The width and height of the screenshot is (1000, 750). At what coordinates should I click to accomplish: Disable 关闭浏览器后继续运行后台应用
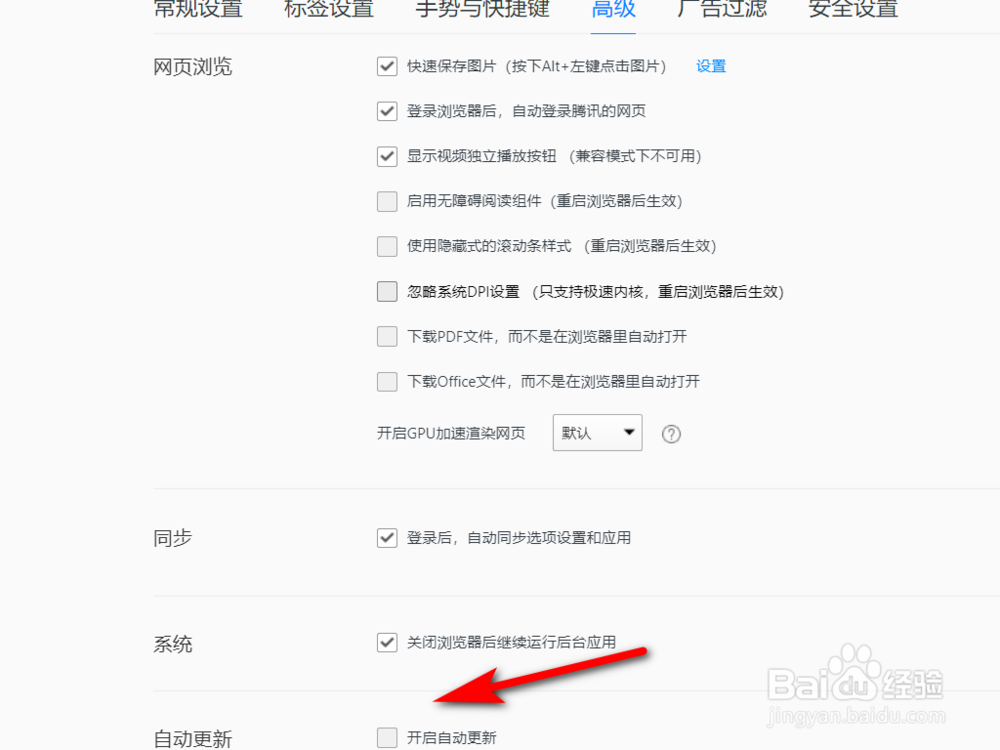pyautogui.click(x=387, y=642)
